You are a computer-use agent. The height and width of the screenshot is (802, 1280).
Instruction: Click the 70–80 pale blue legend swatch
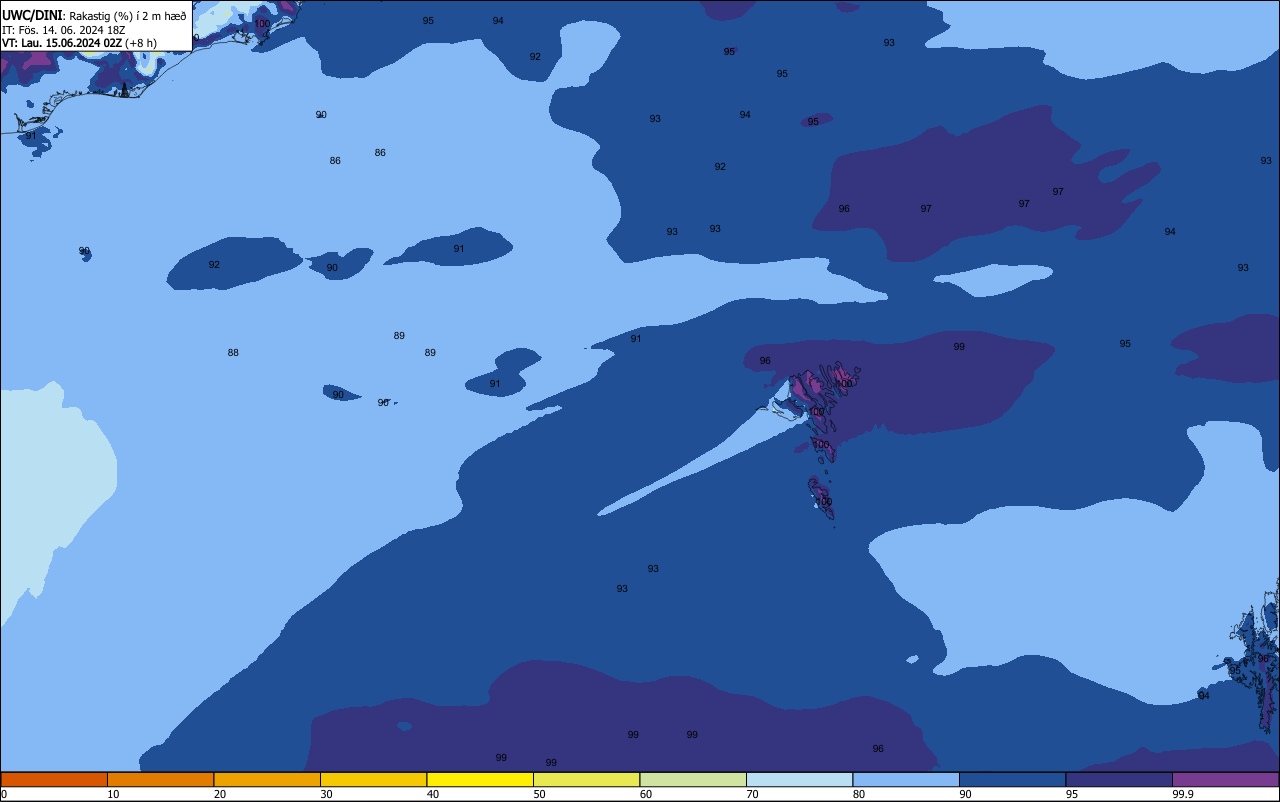(x=799, y=779)
